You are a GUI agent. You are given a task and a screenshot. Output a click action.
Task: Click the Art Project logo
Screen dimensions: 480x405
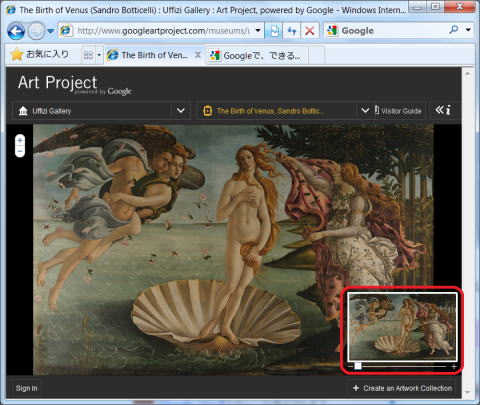tap(75, 84)
